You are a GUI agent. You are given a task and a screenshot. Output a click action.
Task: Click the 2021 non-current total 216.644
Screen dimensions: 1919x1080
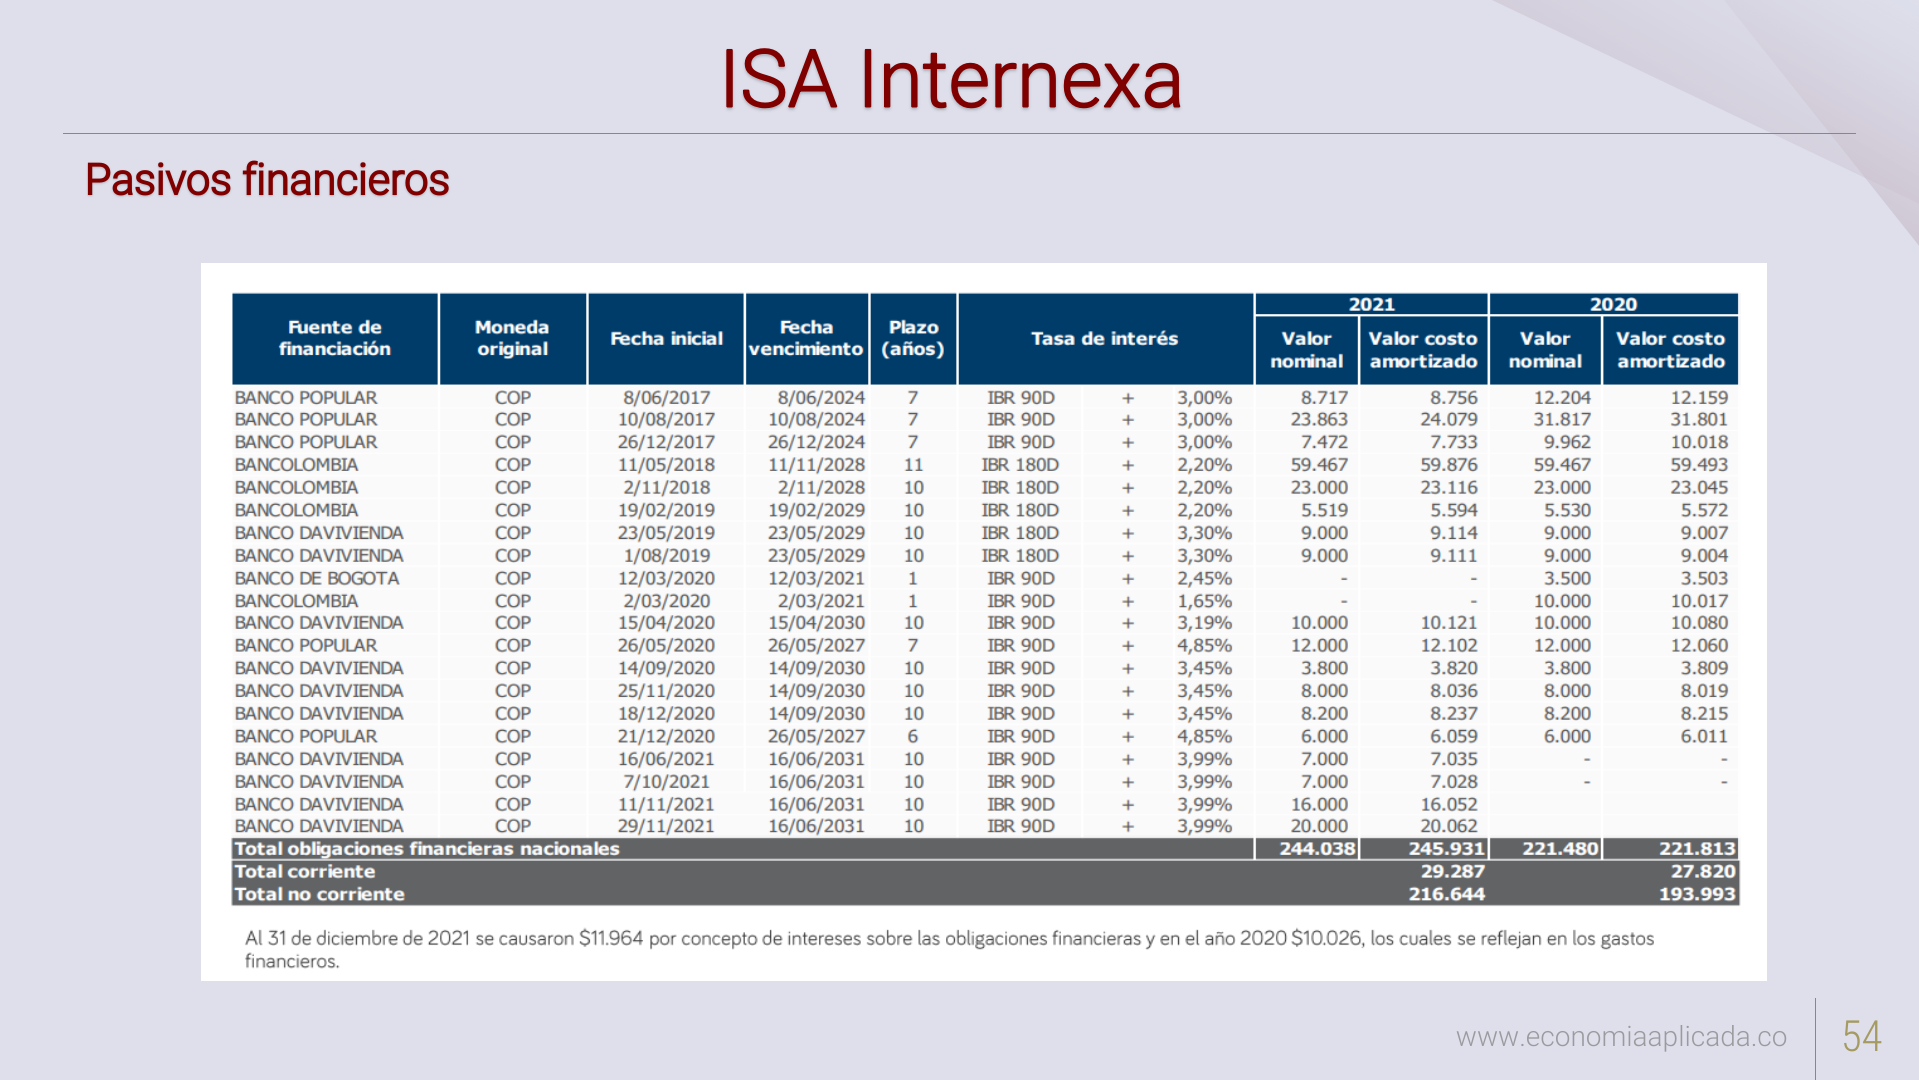(x=1447, y=894)
